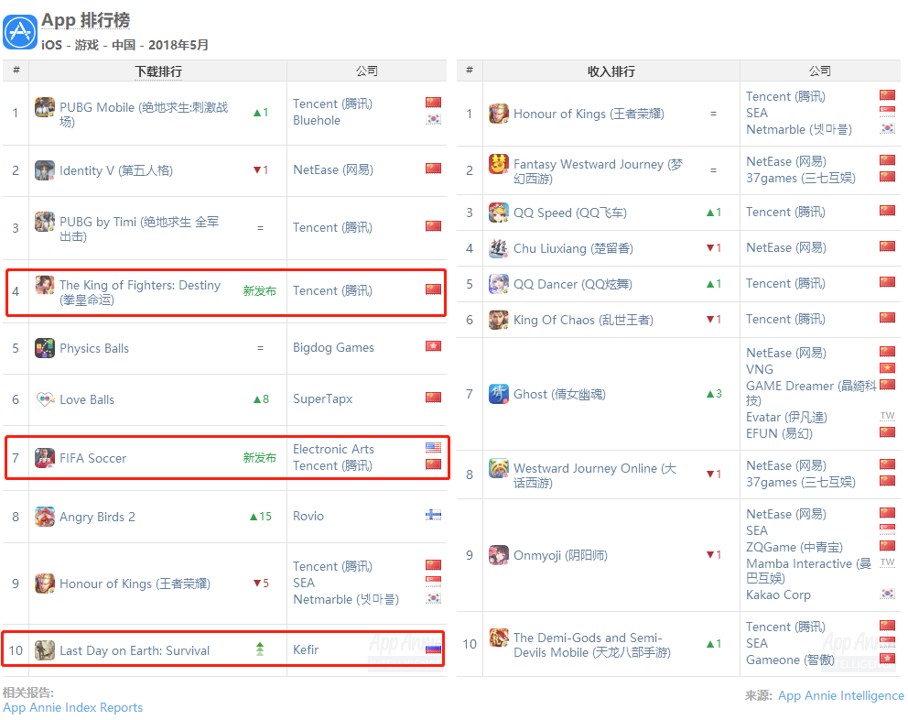The height and width of the screenshot is (720, 908).
Task: Click the 下载排行 column header
Action: 158,71
